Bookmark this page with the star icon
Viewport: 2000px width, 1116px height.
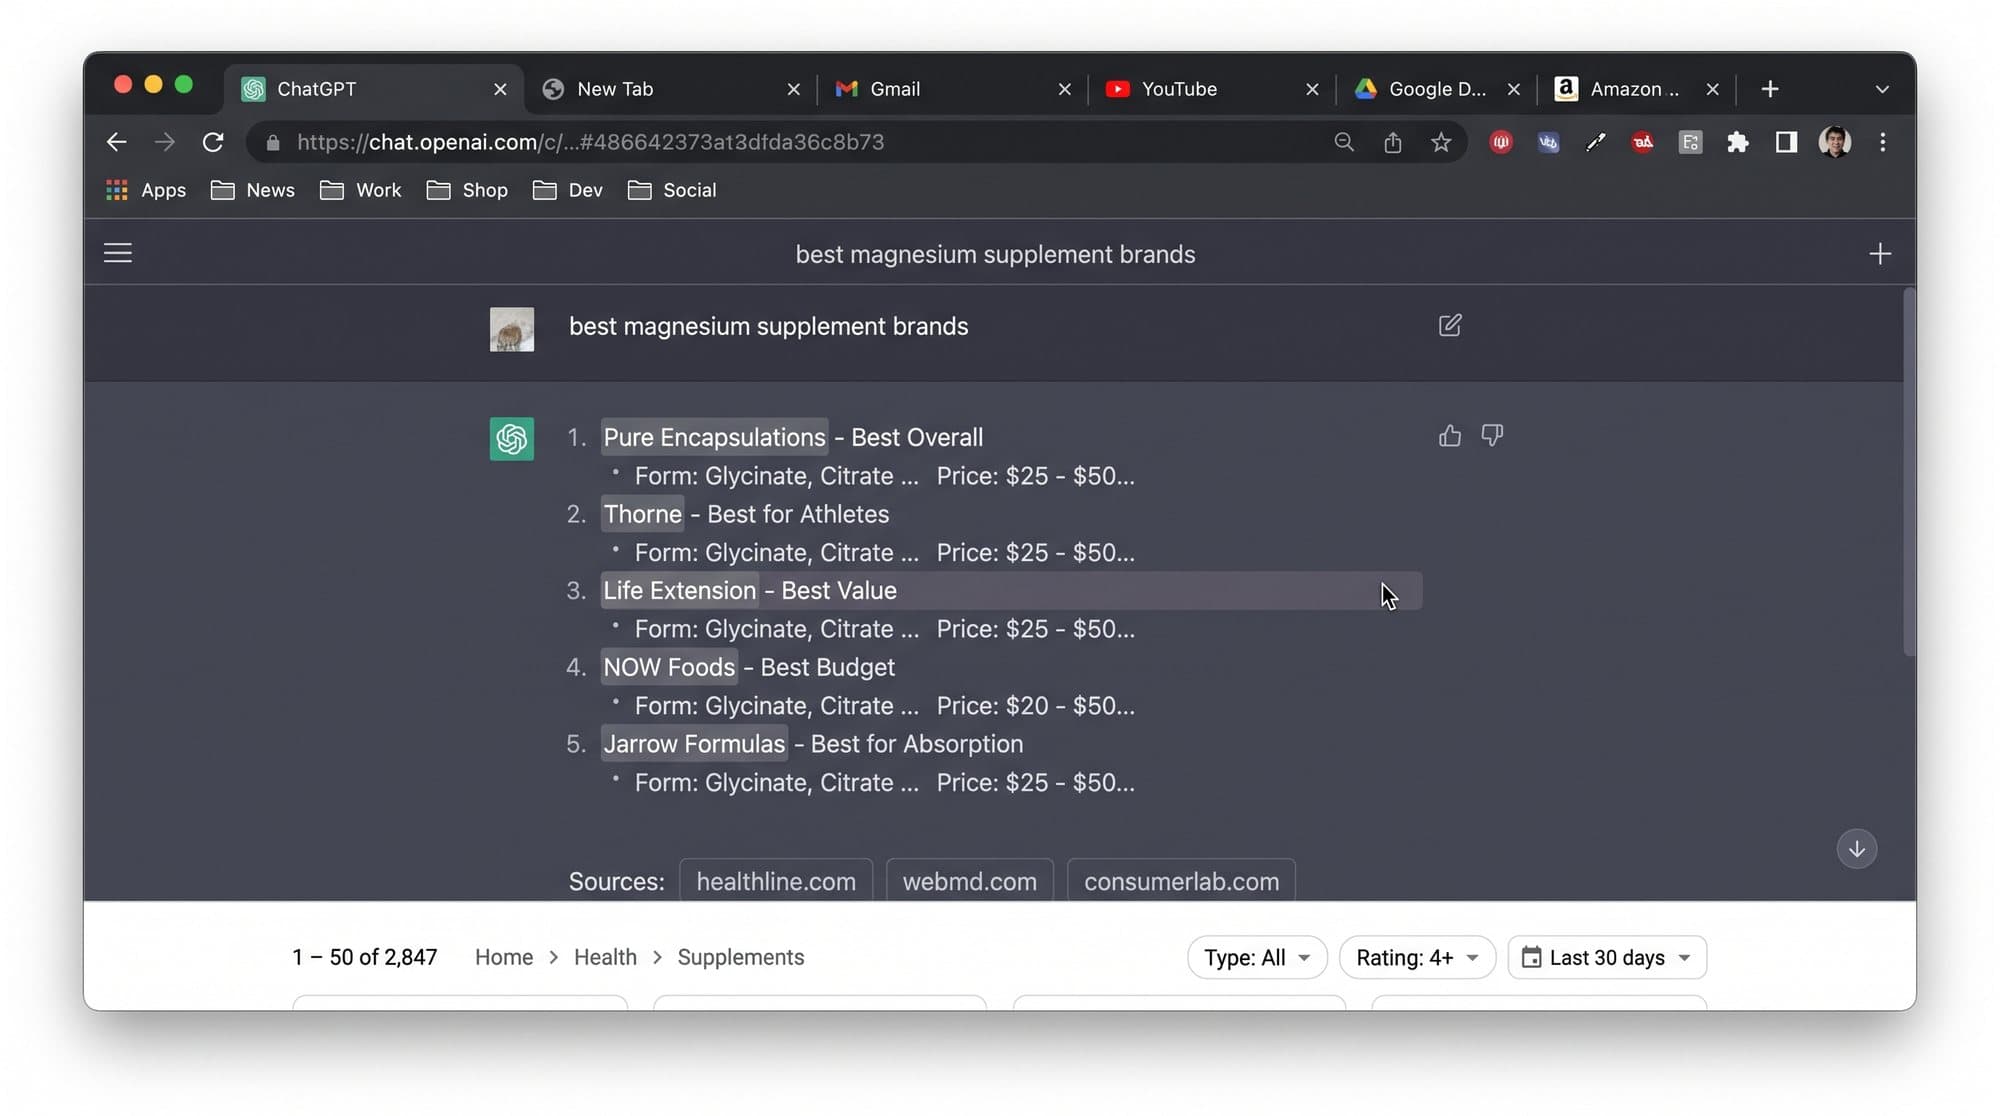coord(1440,143)
